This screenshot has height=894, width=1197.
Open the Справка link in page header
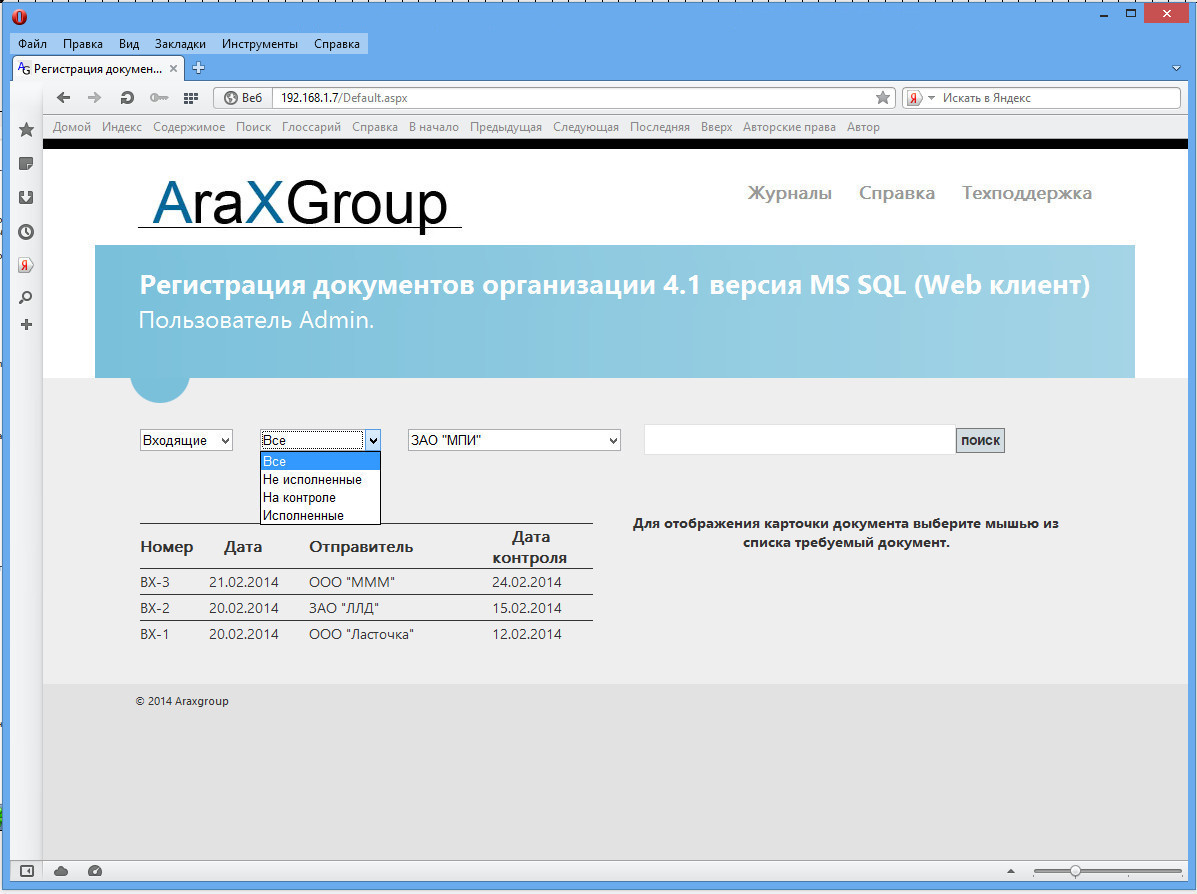896,193
